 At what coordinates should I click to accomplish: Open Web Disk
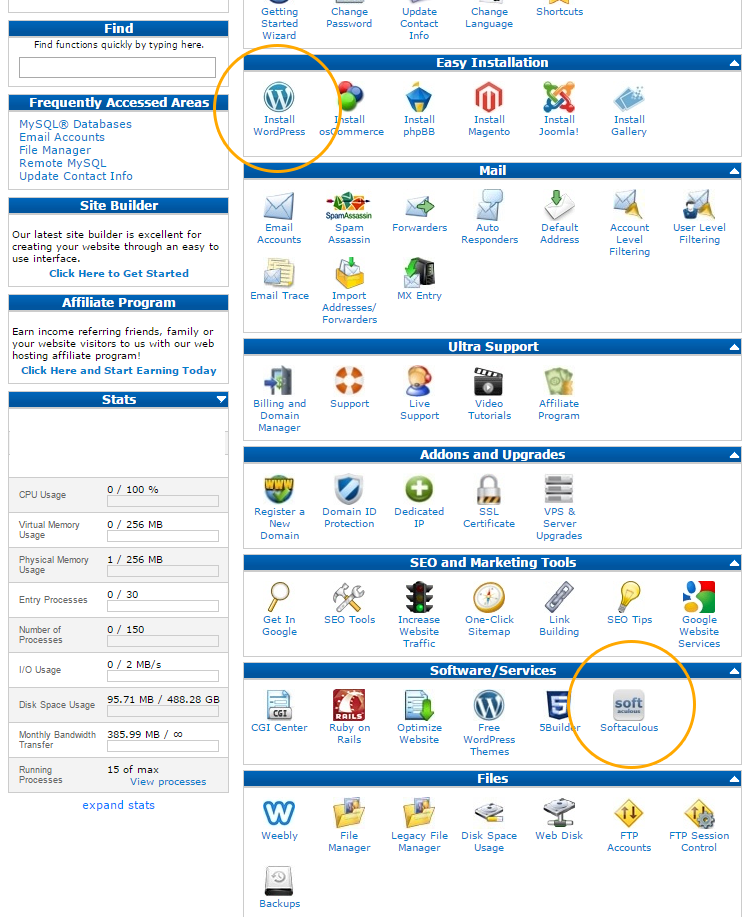tap(559, 813)
